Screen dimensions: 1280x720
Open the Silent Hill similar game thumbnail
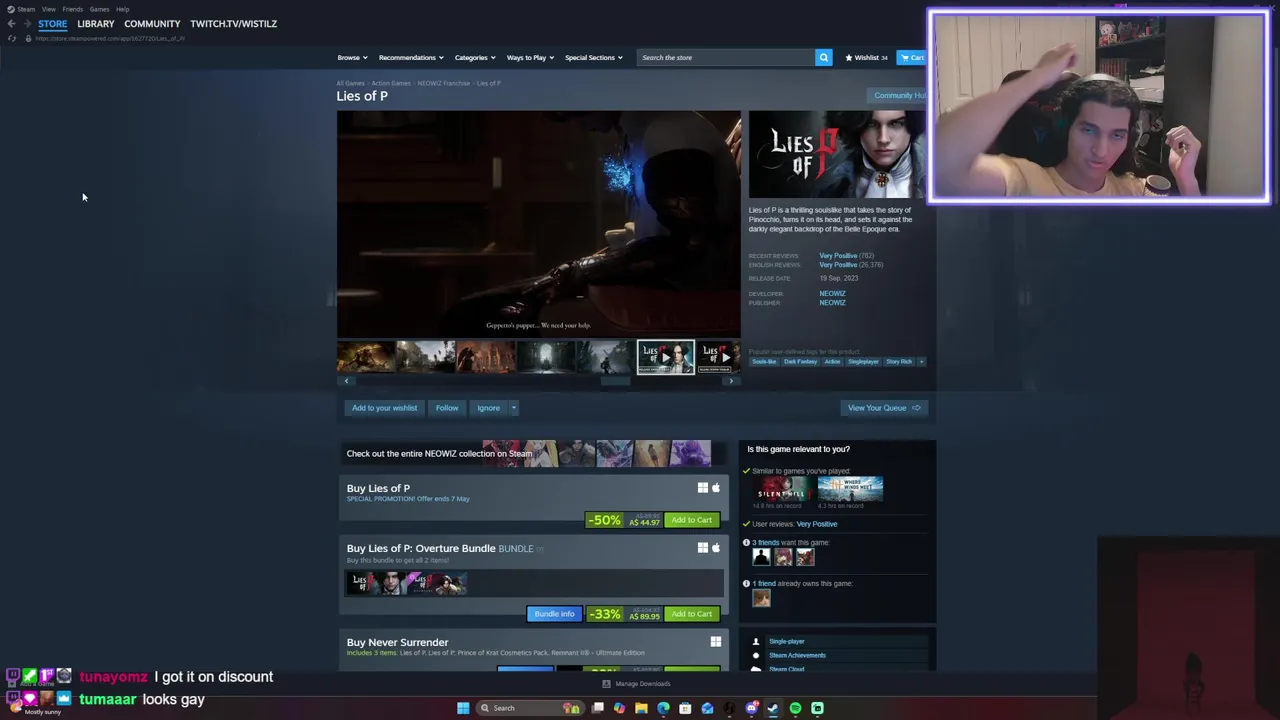click(781, 489)
